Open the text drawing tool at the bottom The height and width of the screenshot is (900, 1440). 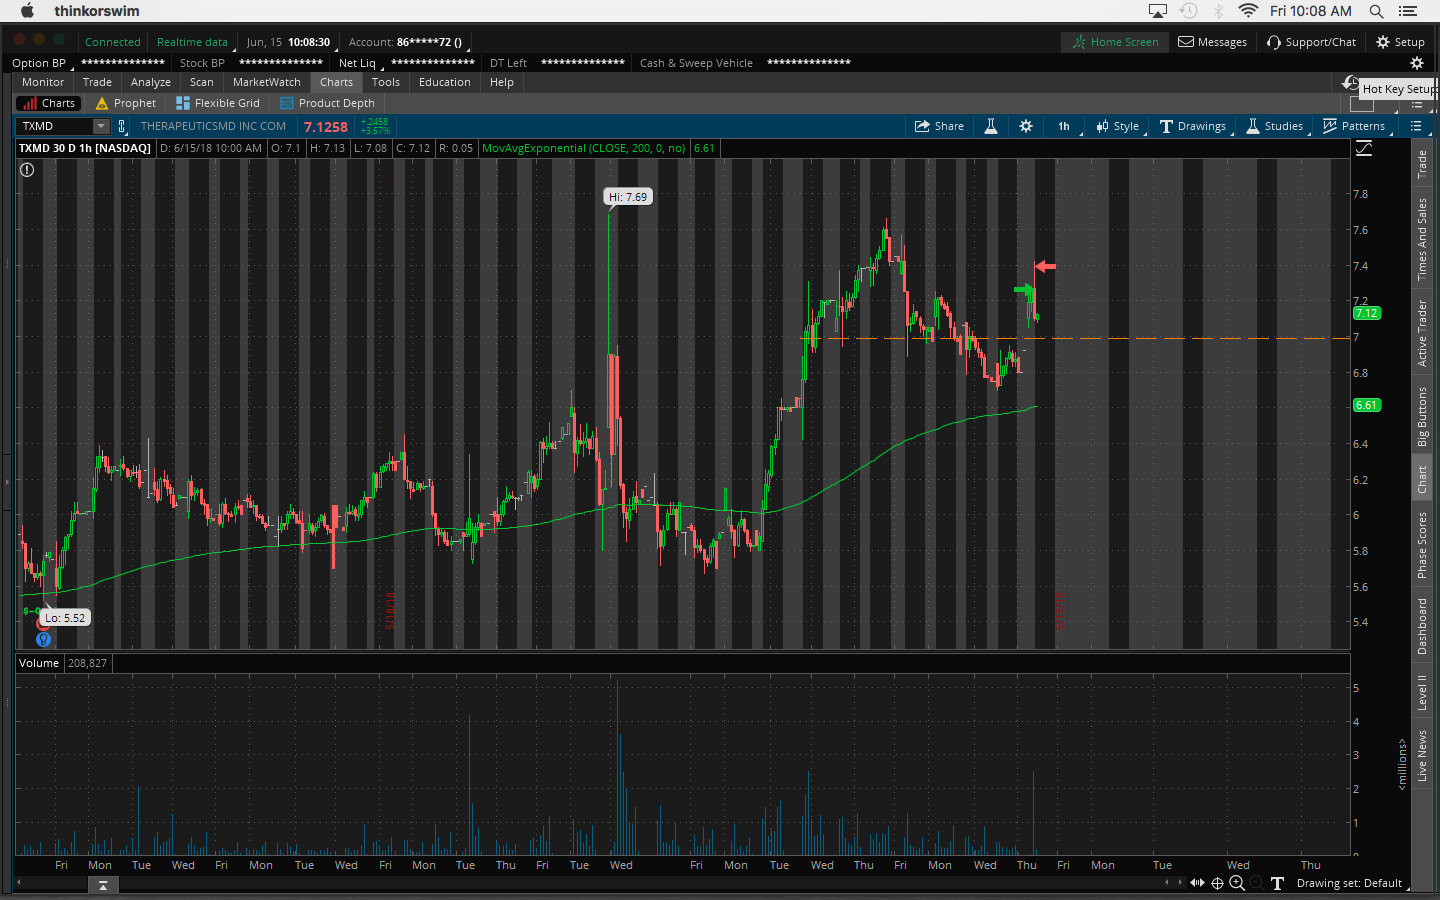1277,883
